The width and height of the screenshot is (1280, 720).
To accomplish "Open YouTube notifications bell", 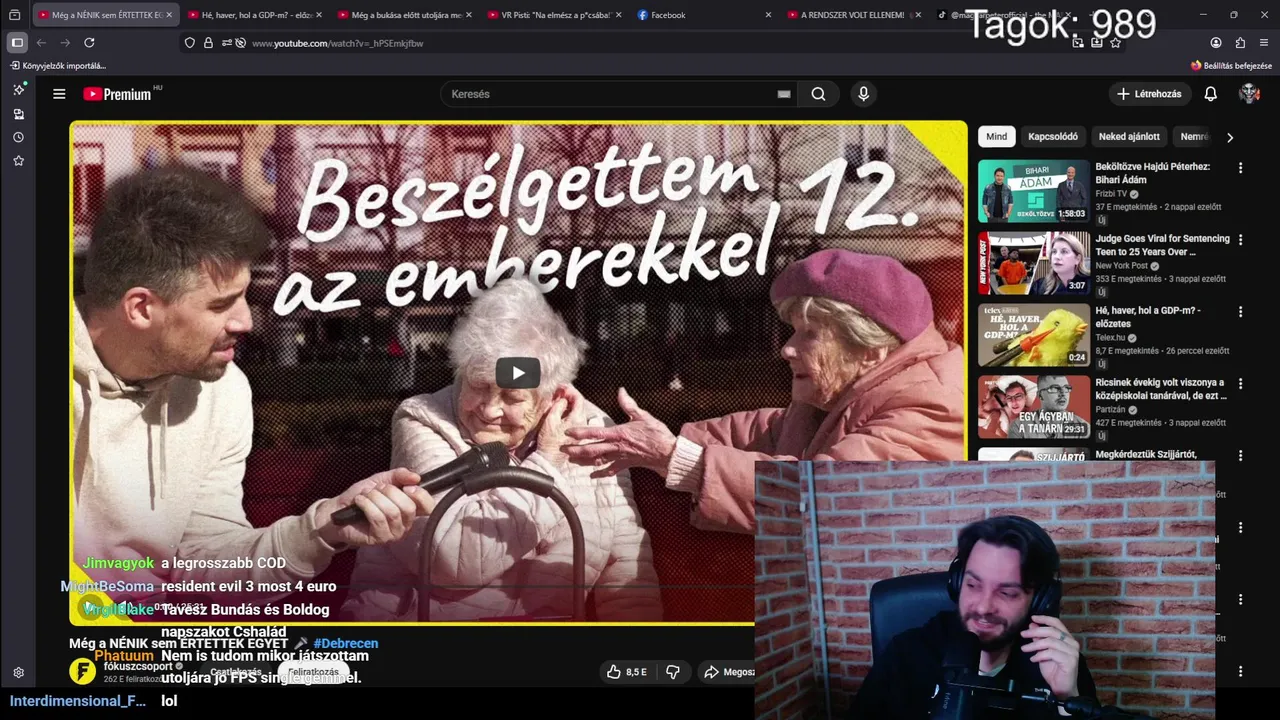I will pyautogui.click(x=1210, y=94).
